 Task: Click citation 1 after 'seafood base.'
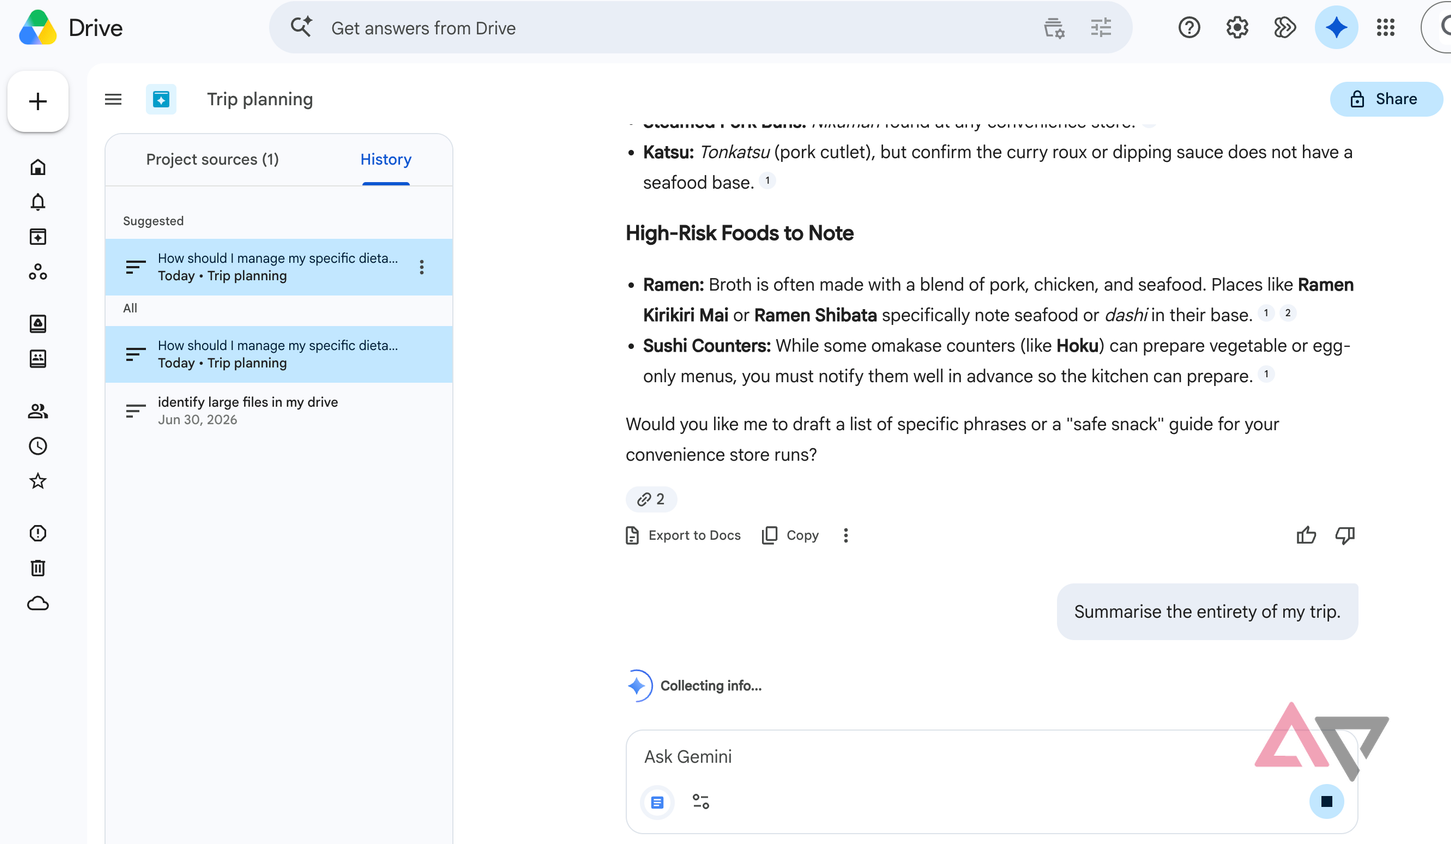[768, 181]
